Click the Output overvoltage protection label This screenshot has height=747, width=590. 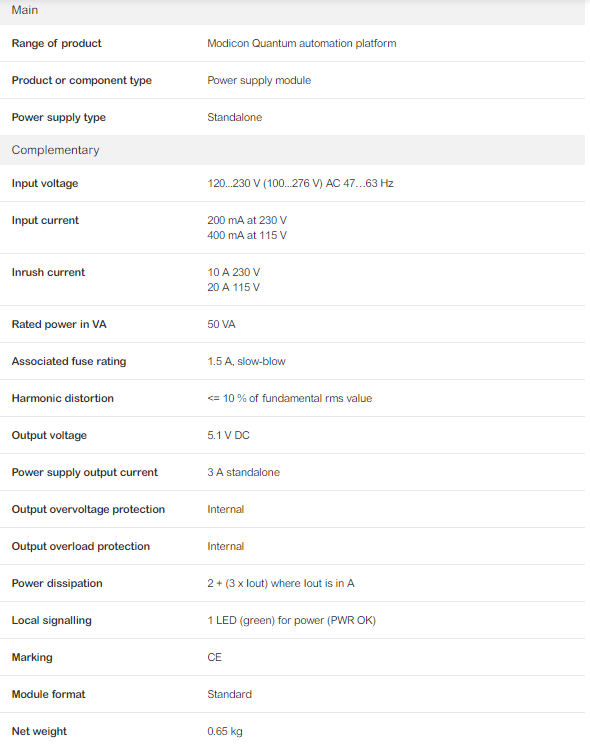[88, 509]
